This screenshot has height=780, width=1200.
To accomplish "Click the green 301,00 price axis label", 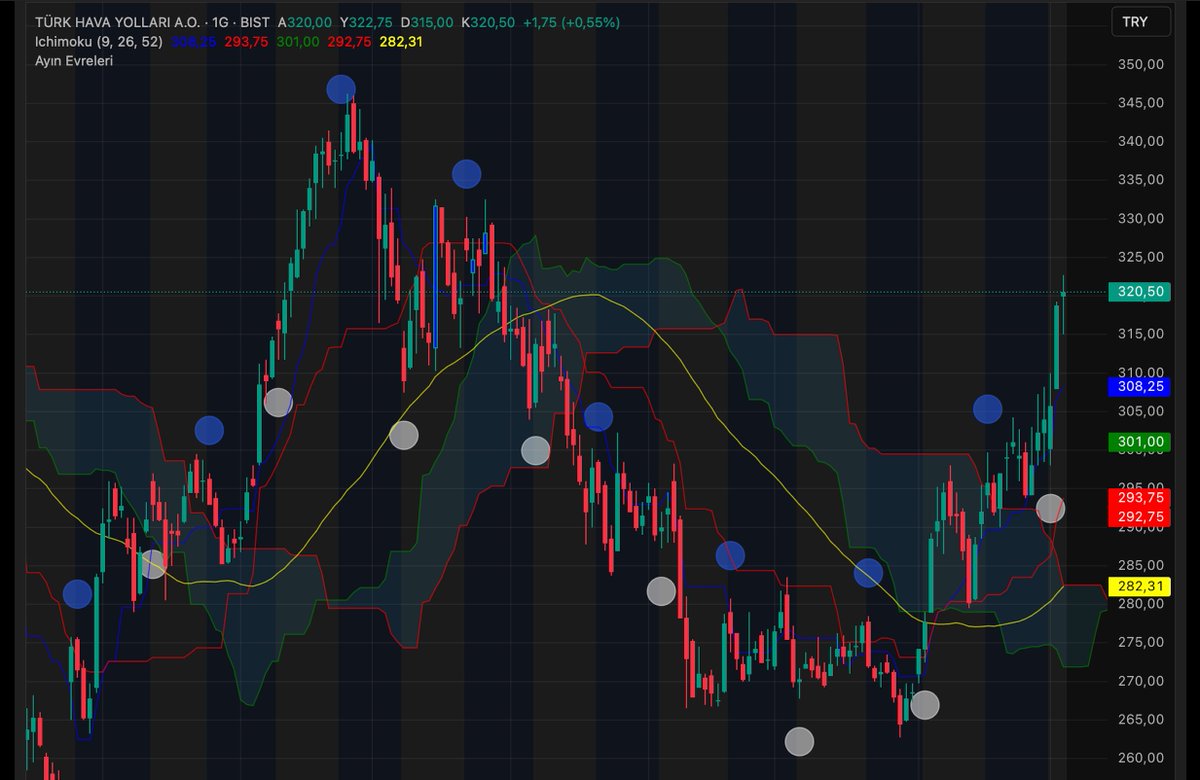I will (1141, 441).
